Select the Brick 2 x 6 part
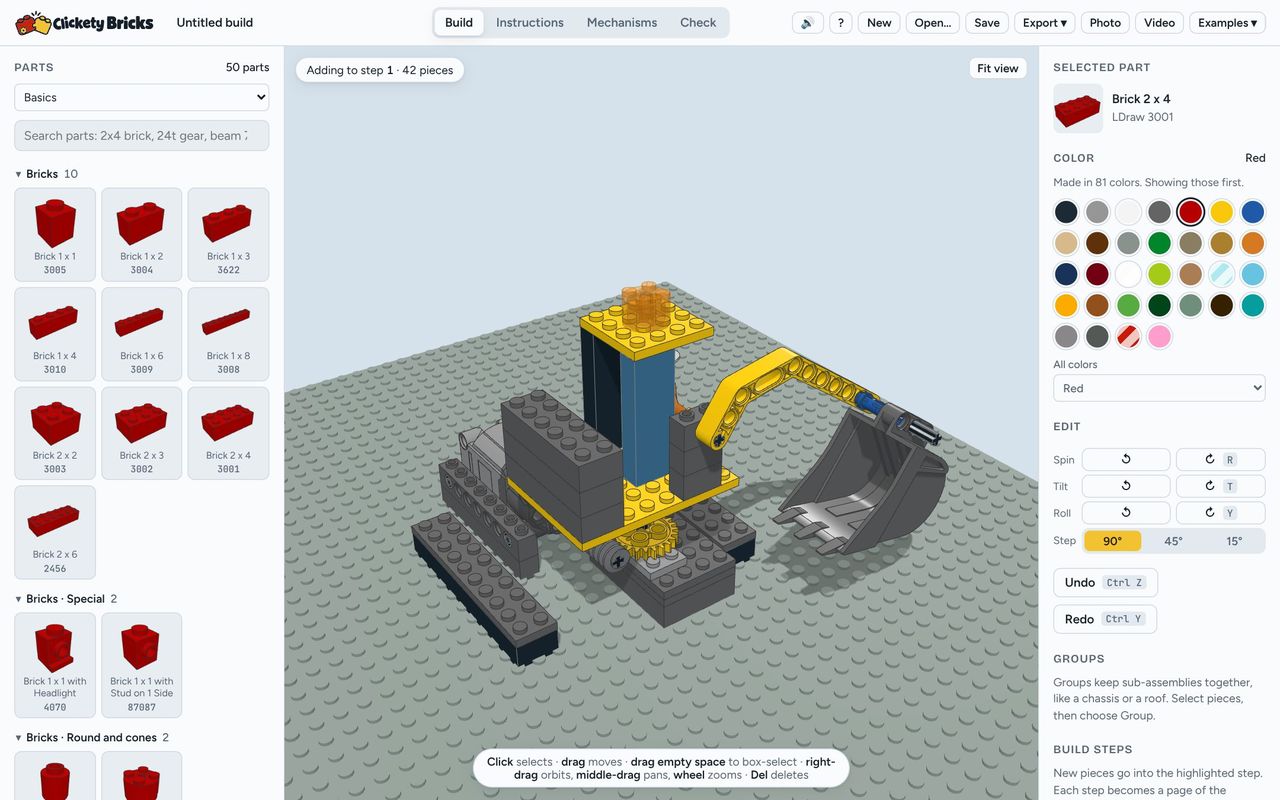Image resolution: width=1280 pixels, height=800 pixels. pos(55,532)
